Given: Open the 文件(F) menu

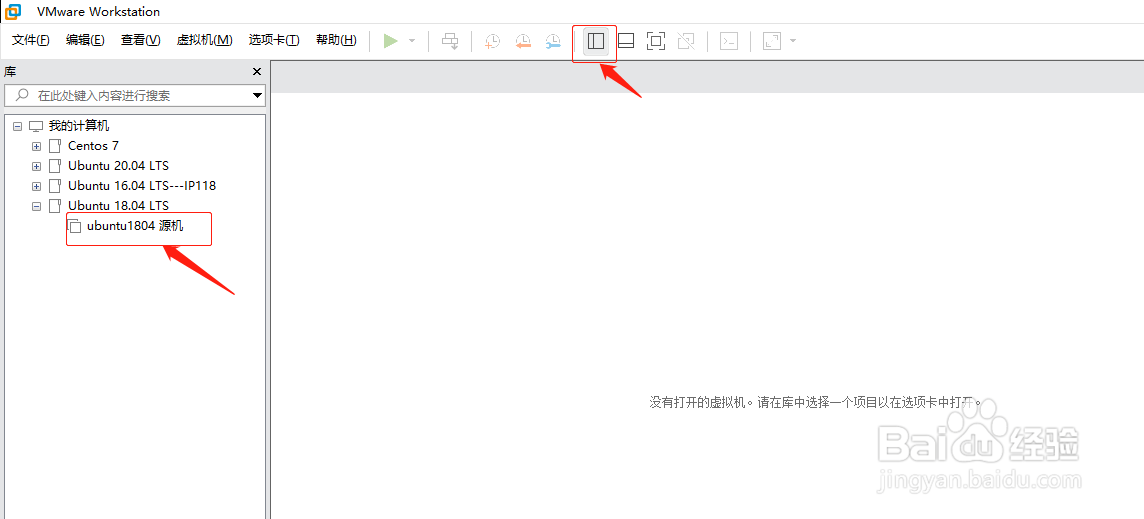Looking at the screenshot, I should [x=31, y=40].
